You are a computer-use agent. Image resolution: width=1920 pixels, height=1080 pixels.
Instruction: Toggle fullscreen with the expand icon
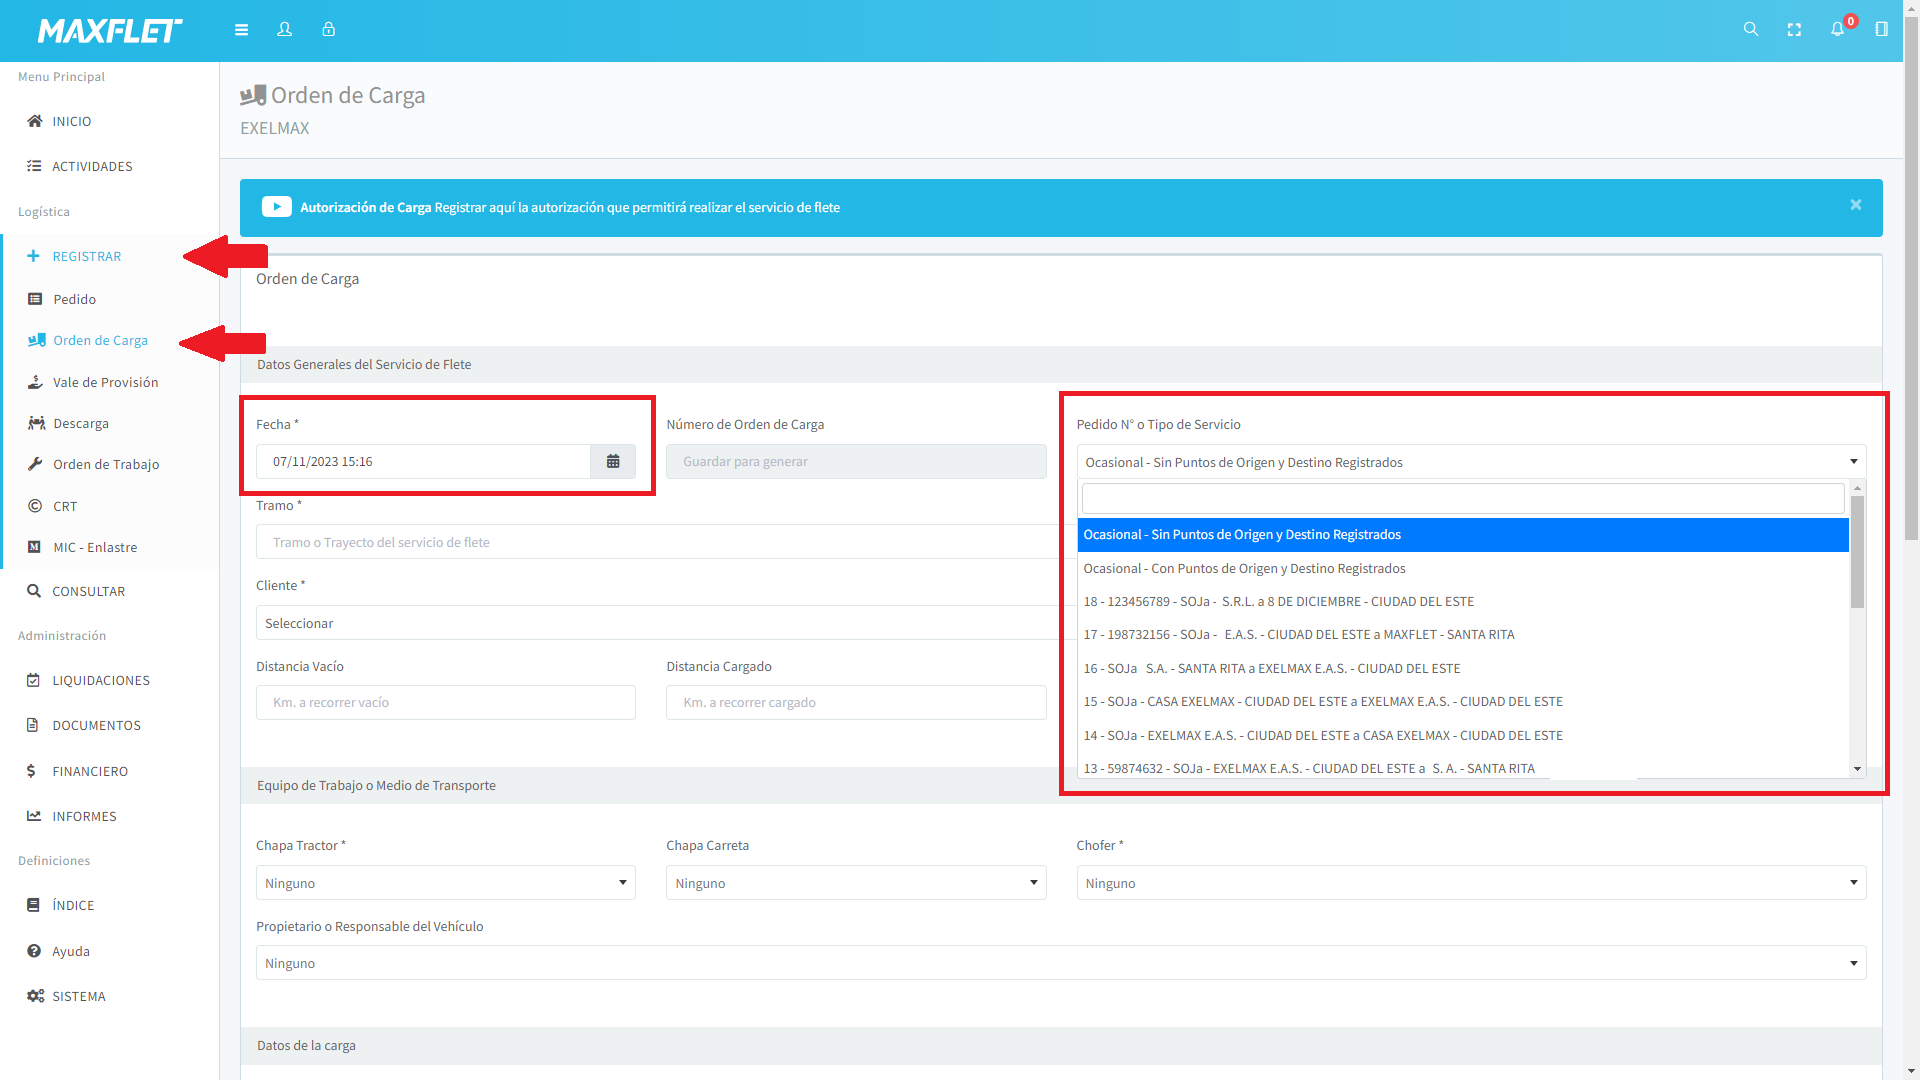click(1794, 30)
